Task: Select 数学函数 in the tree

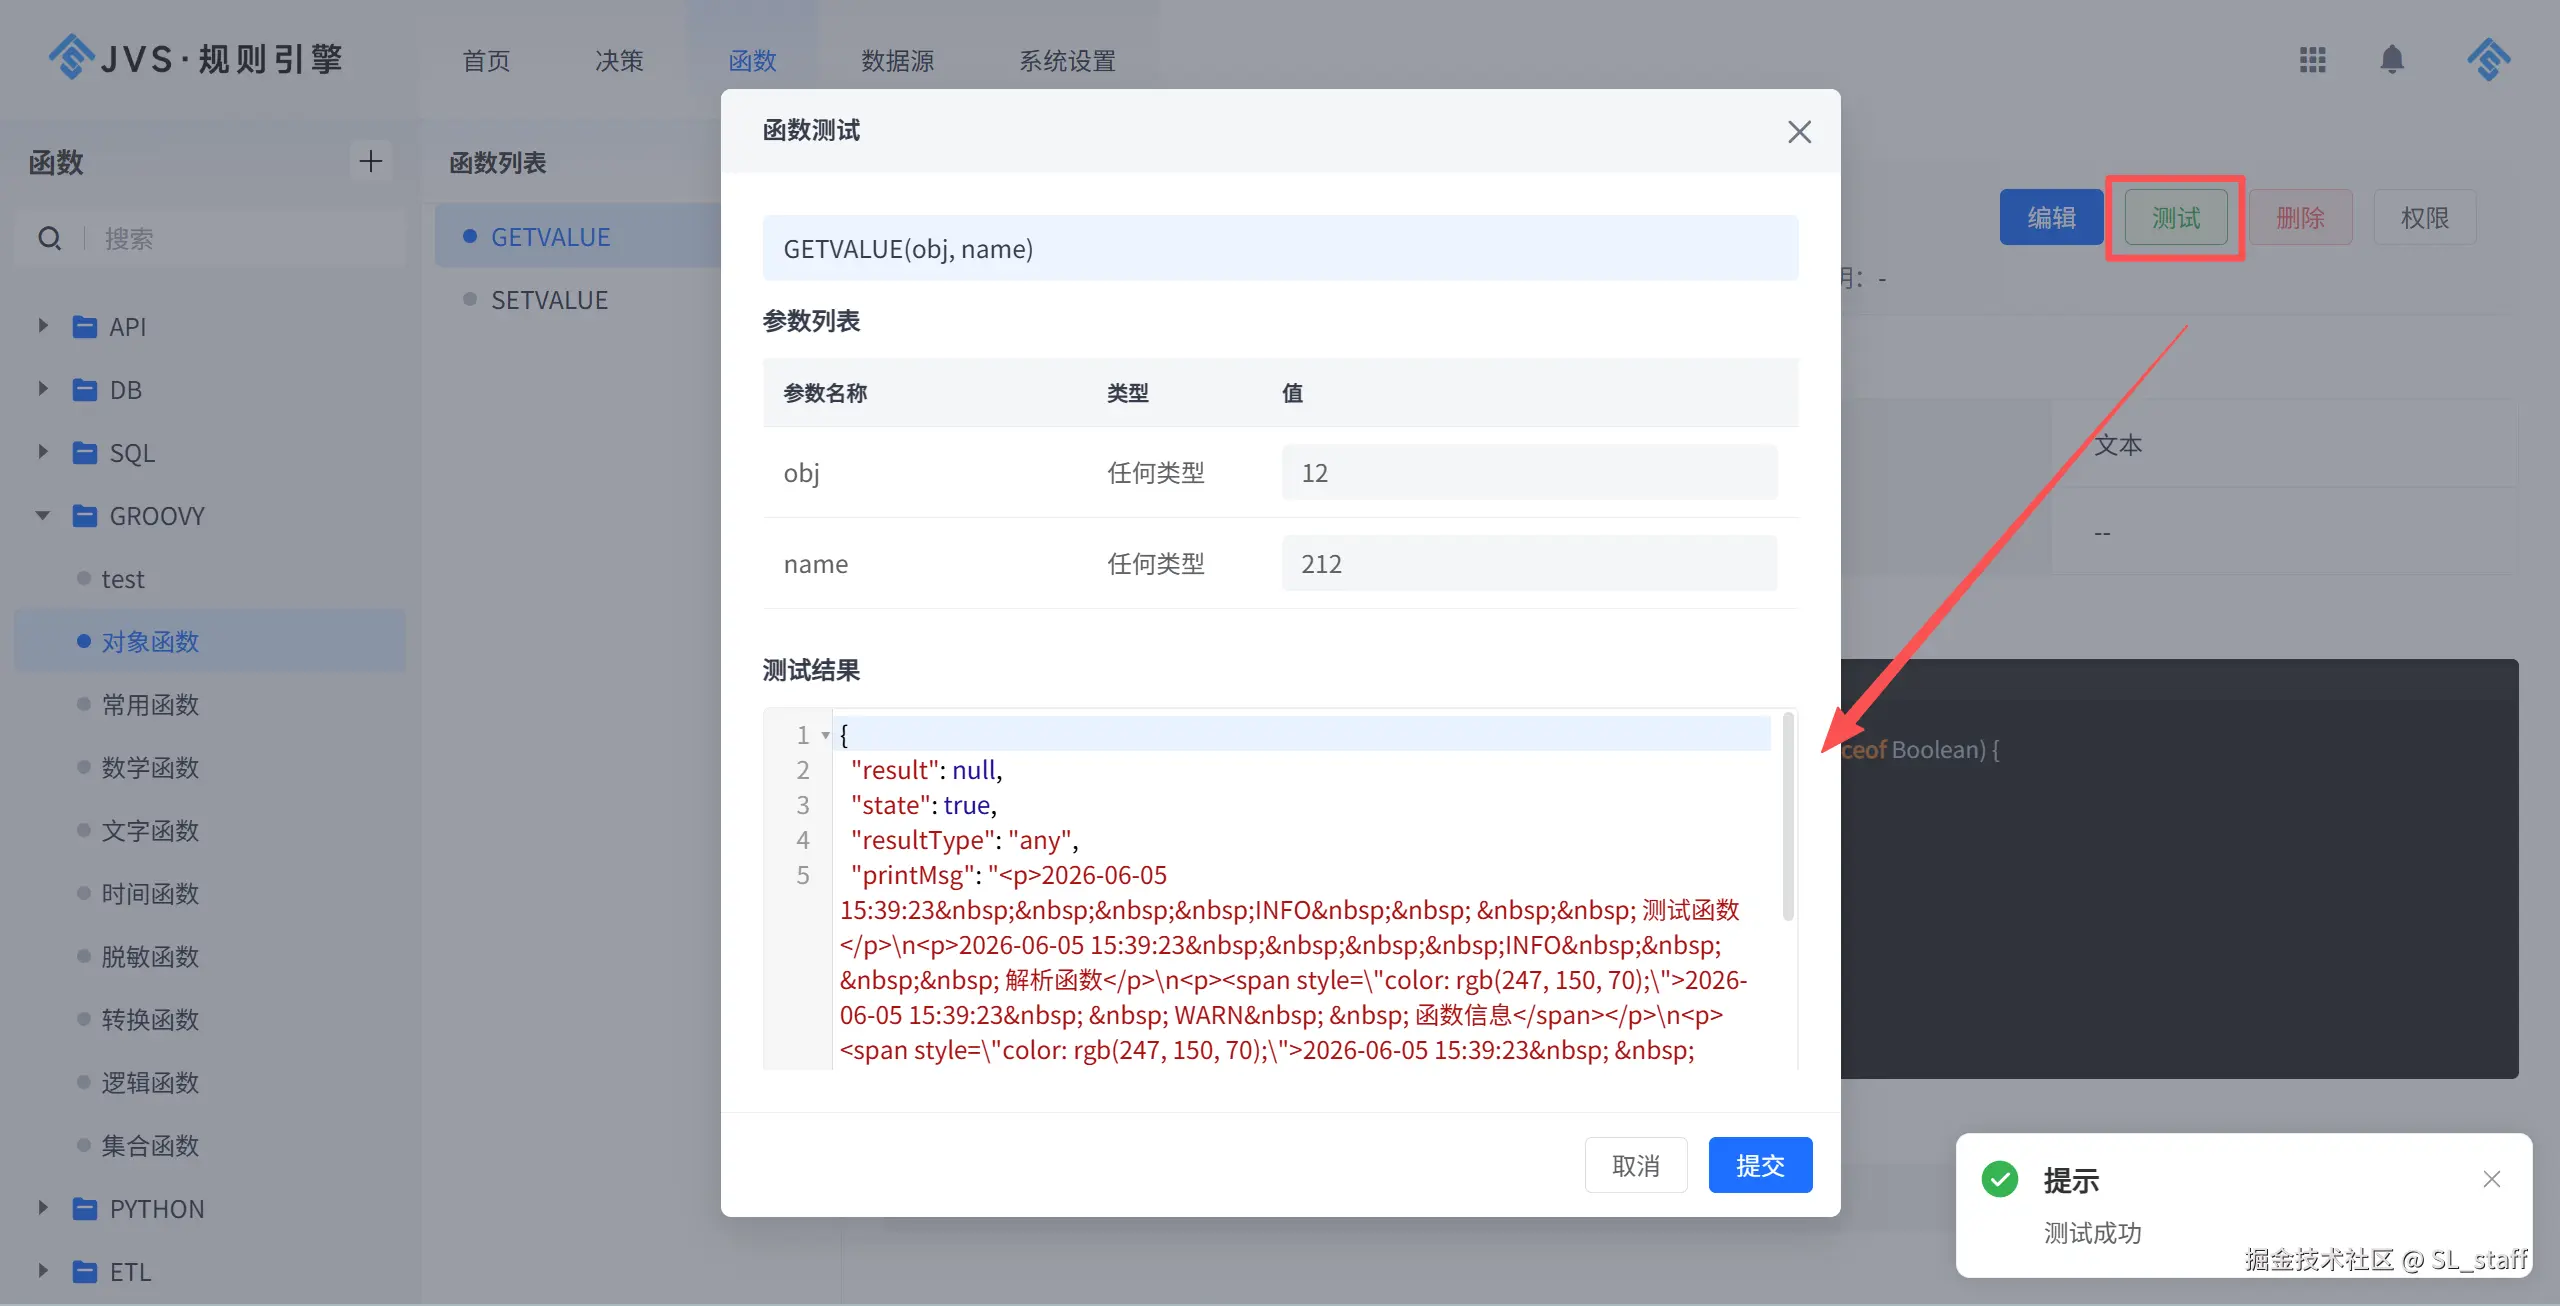Action: click(x=150, y=768)
